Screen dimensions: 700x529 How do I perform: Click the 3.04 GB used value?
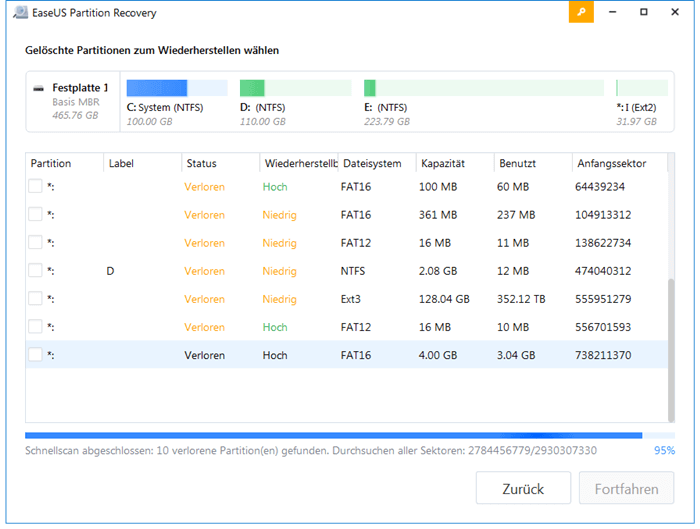click(516, 355)
